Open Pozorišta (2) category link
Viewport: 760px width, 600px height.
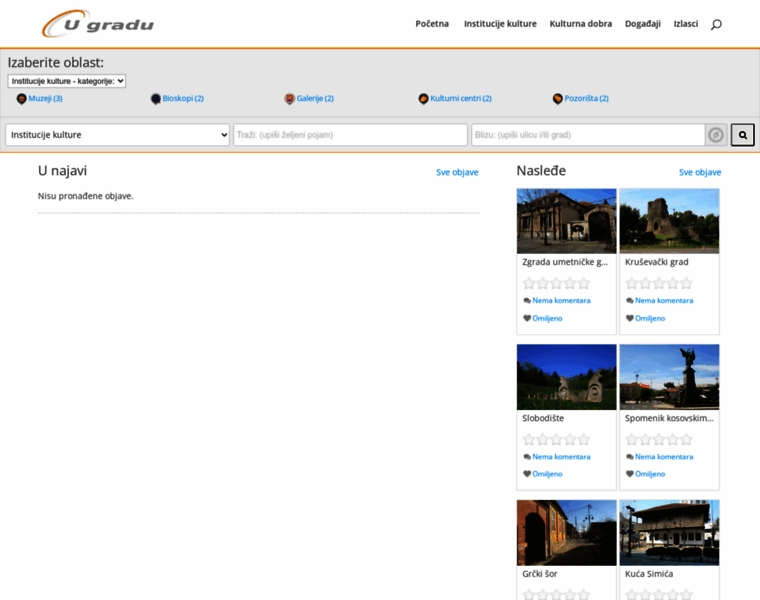tap(586, 98)
